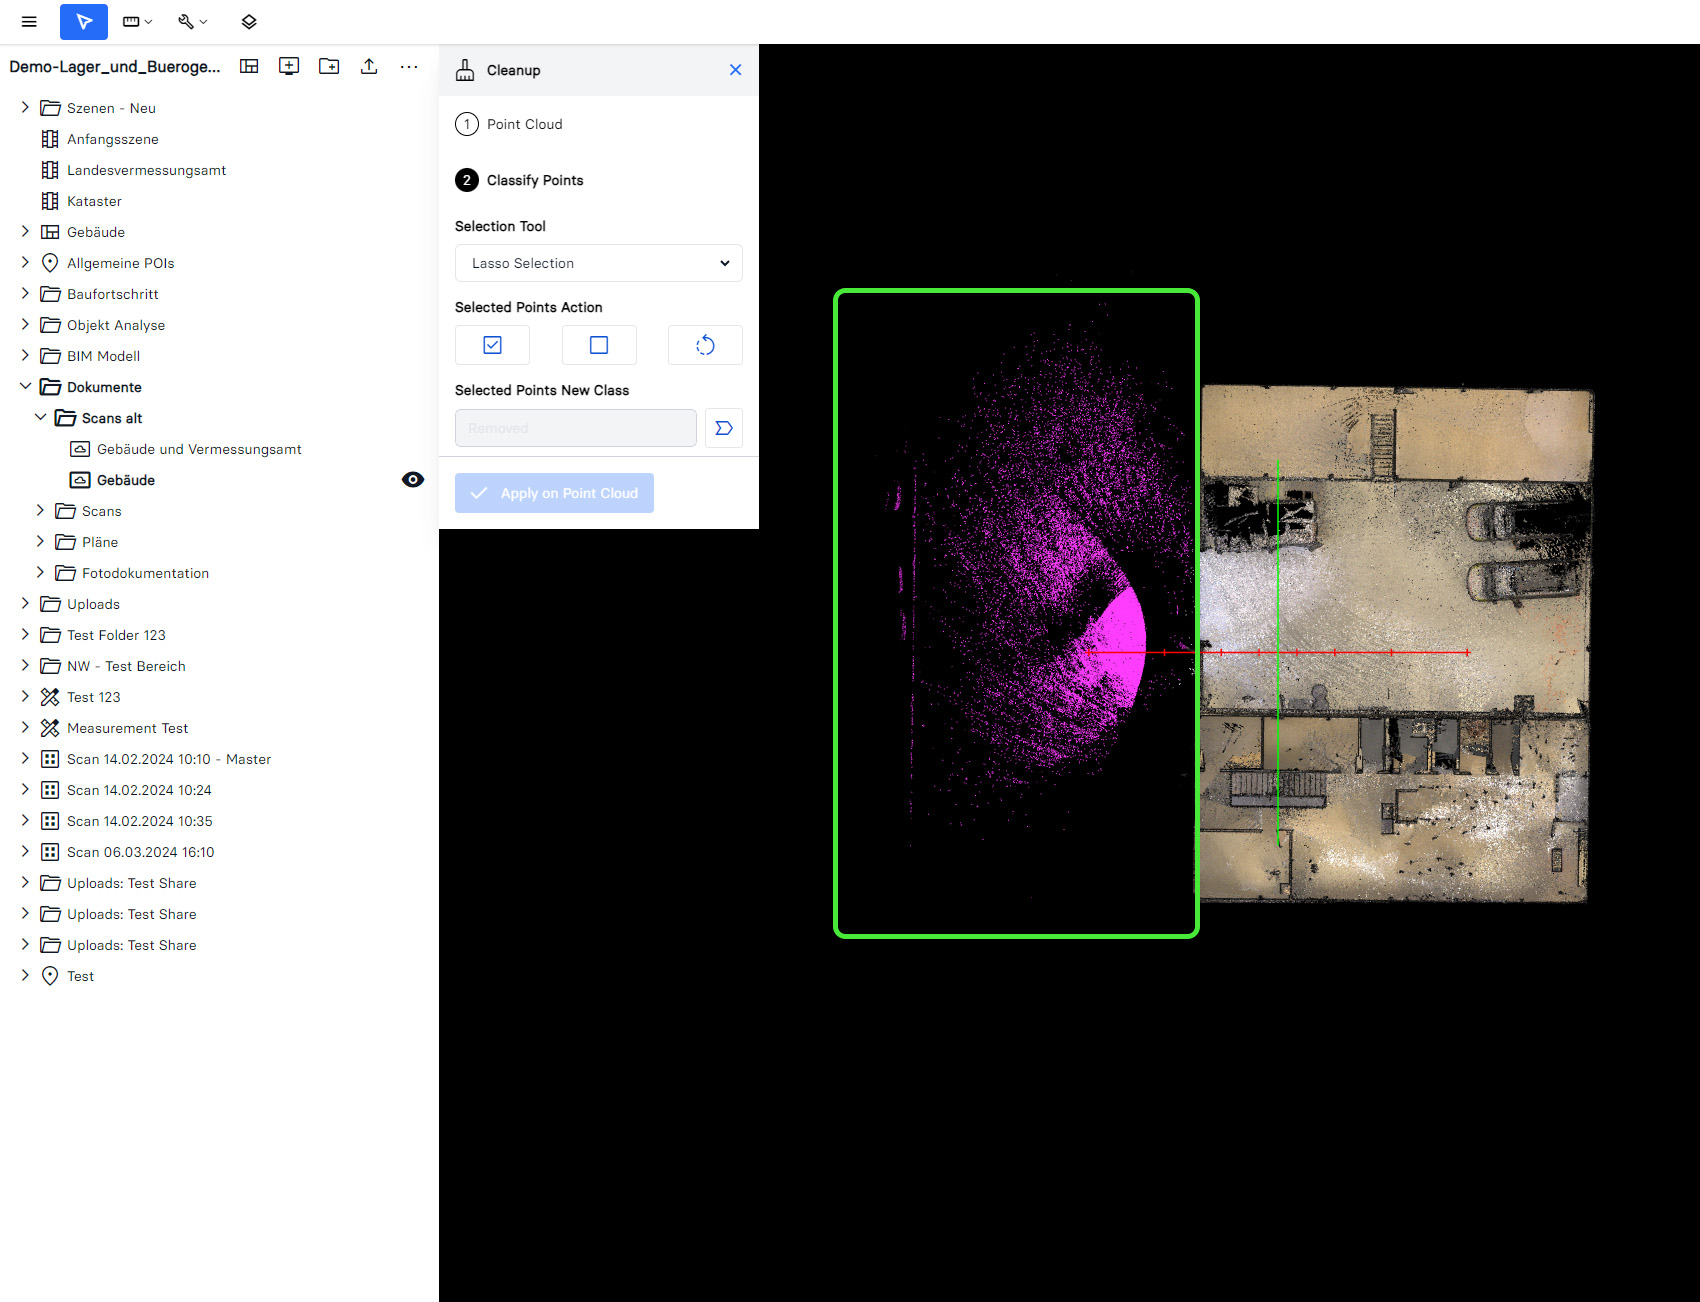Close the Cleanup panel

tap(735, 70)
